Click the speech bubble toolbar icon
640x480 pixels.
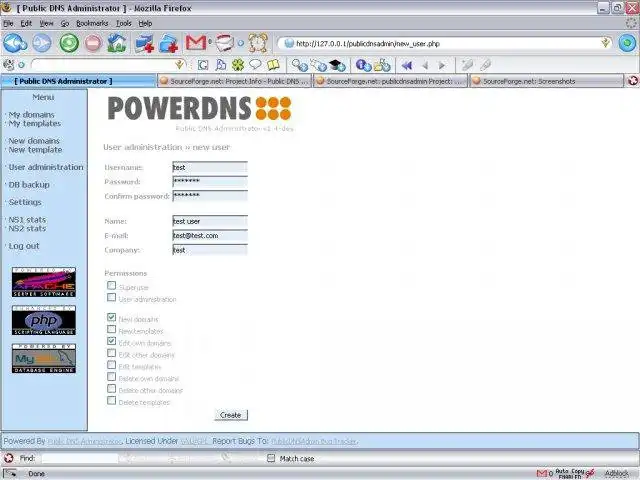click(x=255, y=64)
